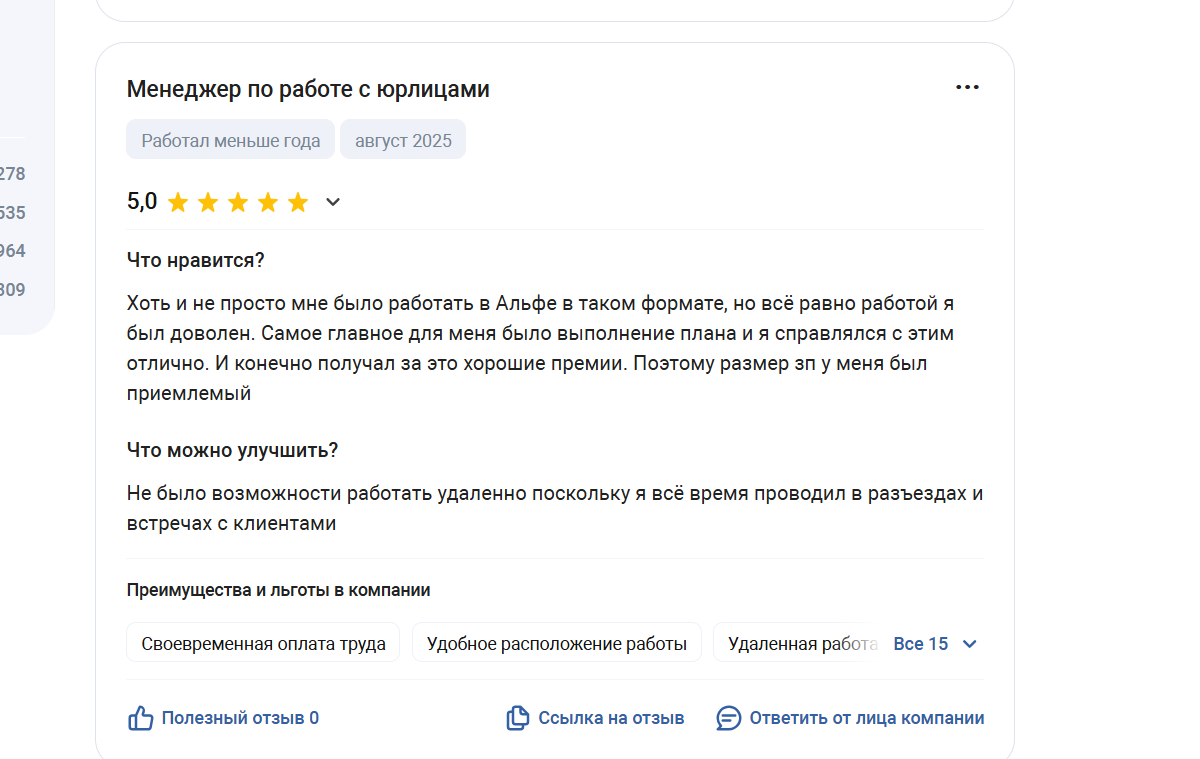Click the chat bubble reply icon

729,718
